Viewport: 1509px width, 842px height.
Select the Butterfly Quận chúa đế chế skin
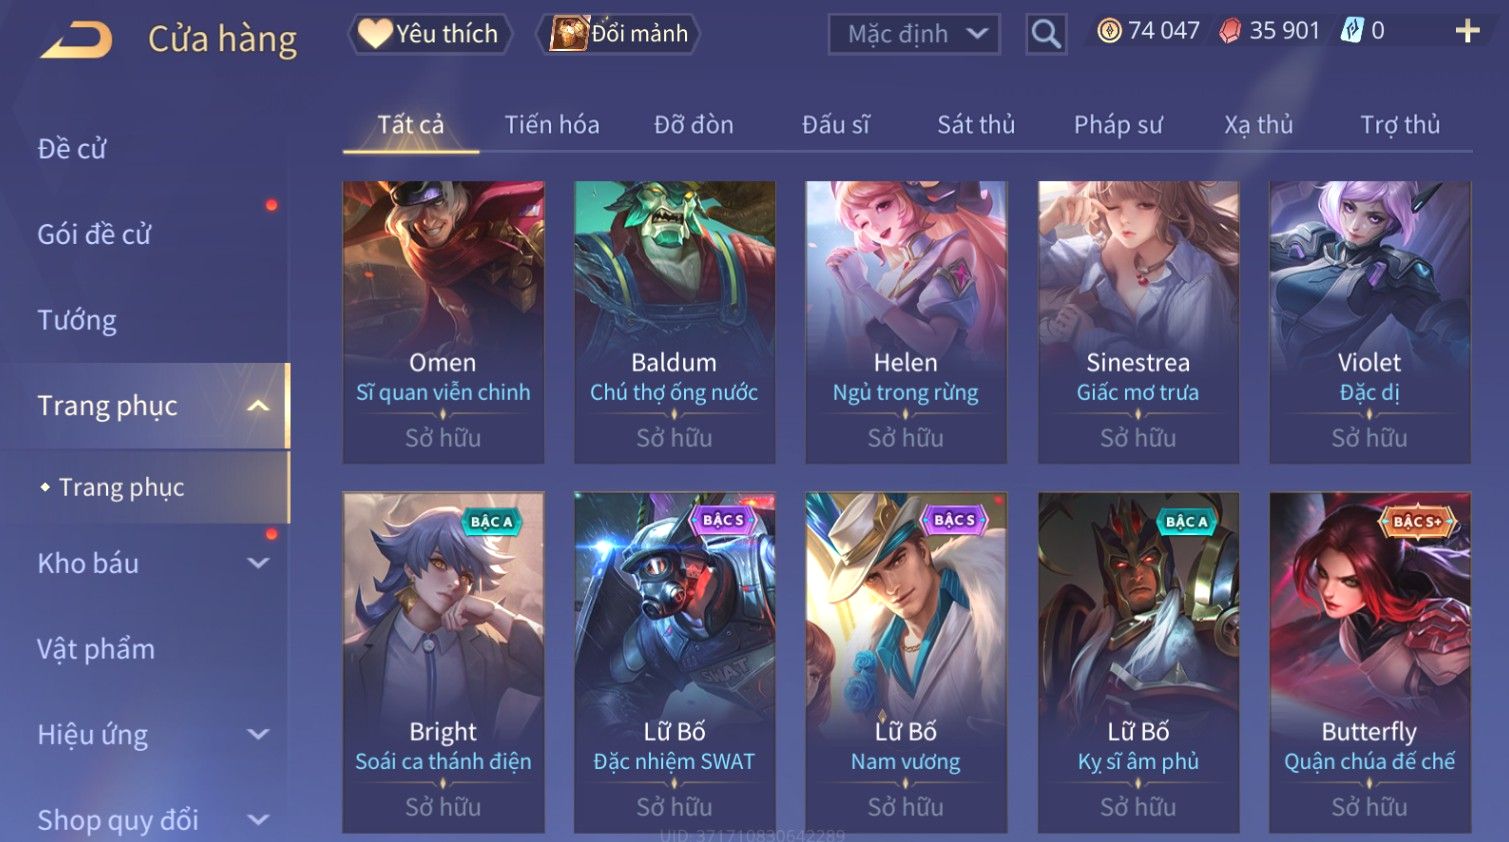[x=1369, y=662]
